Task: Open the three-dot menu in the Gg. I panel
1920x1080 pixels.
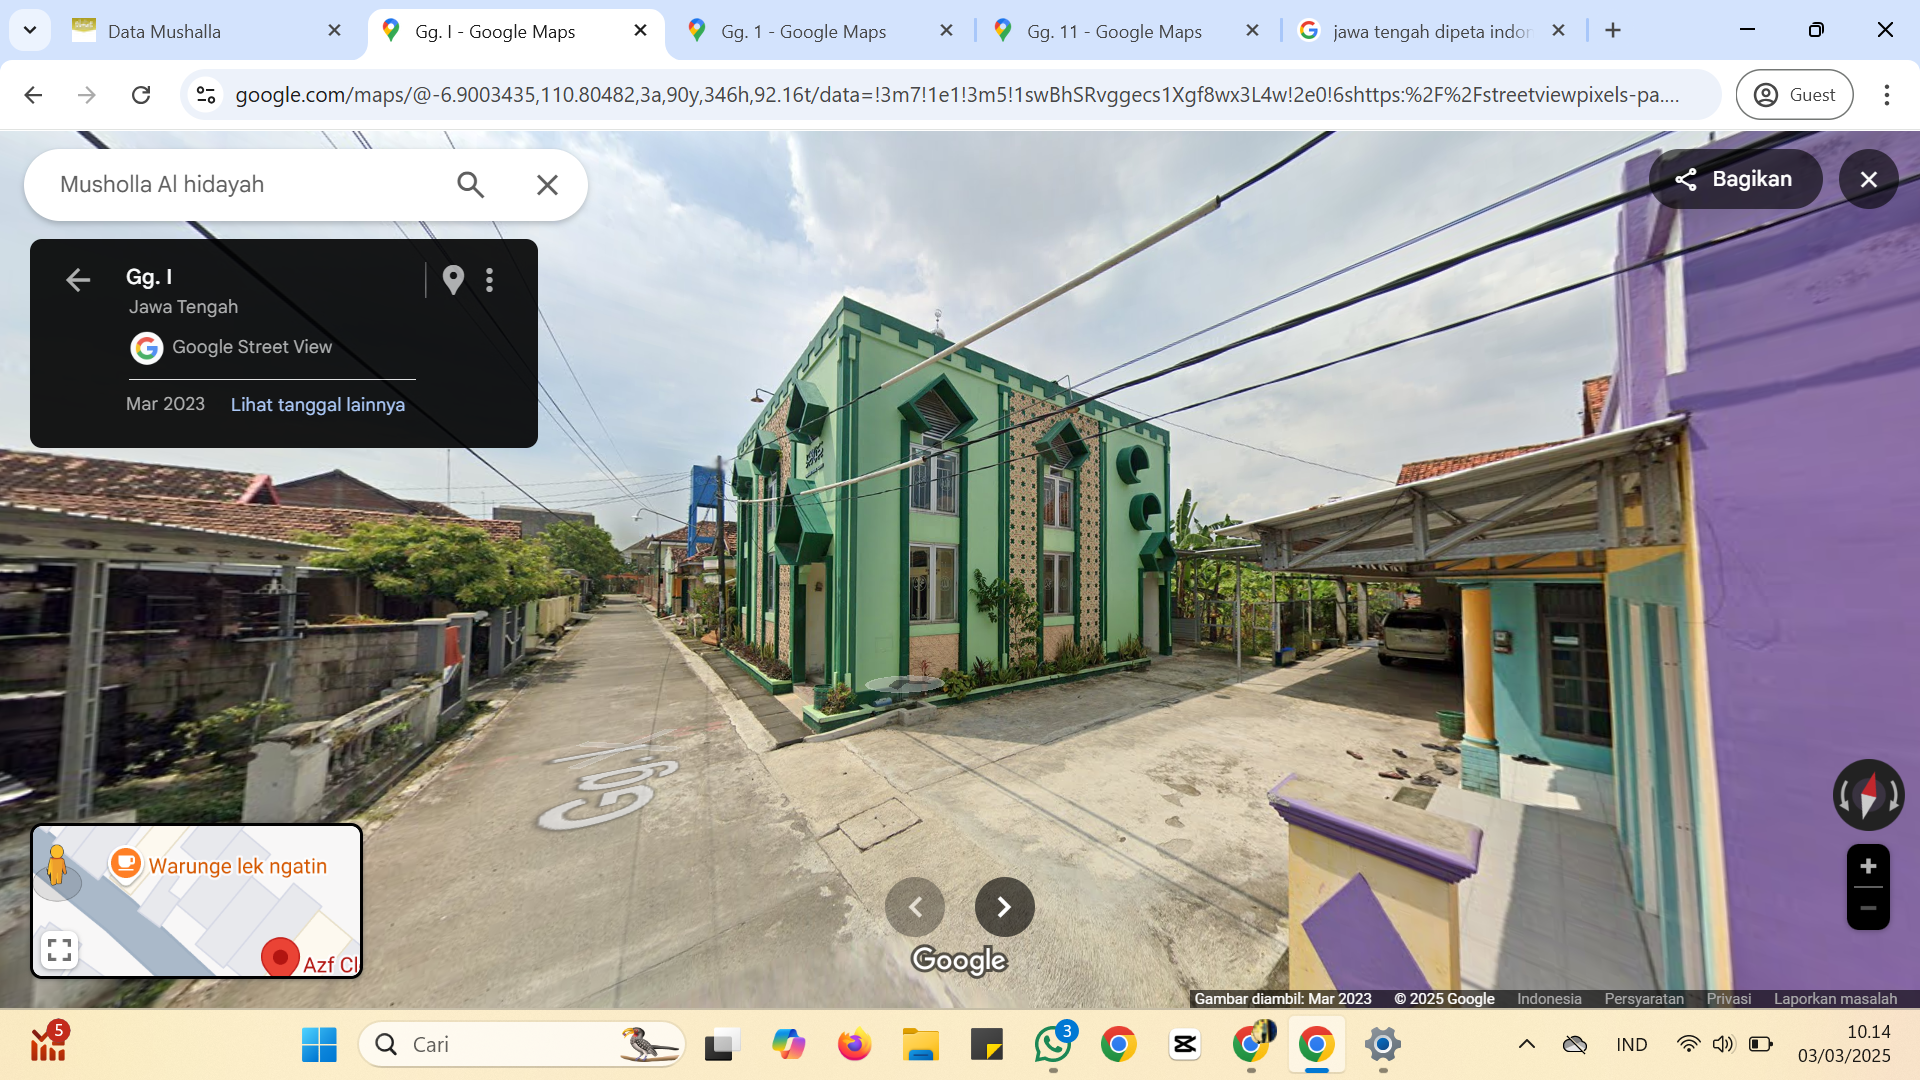Action: (489, 280)
